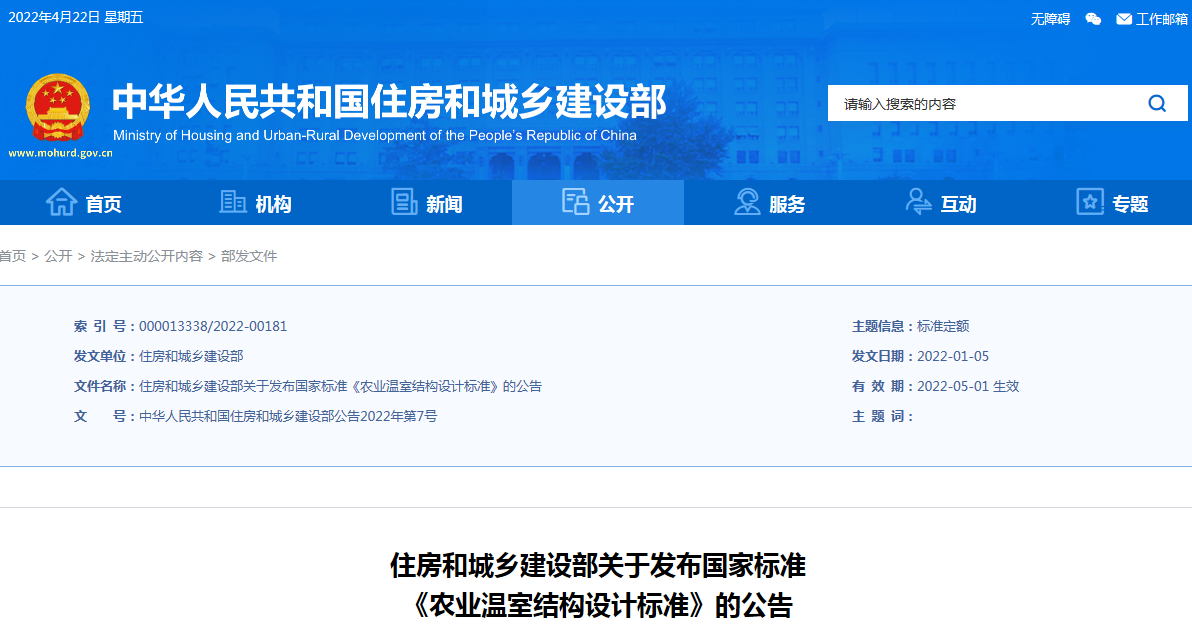Click the document icon beside 公开
Image resolution: width=1192 pixels, height=634 pixels.
575,202
